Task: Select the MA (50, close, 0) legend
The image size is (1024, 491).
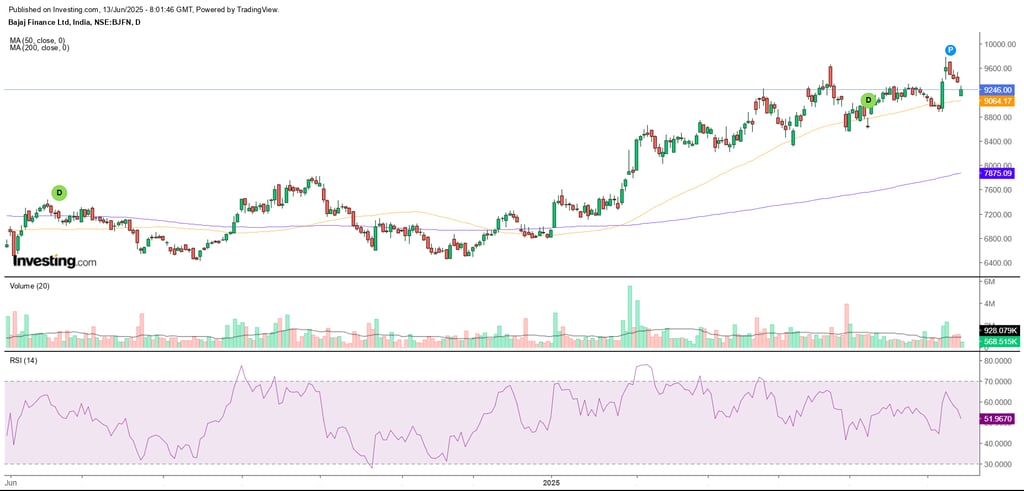Action: click(39, 40)
